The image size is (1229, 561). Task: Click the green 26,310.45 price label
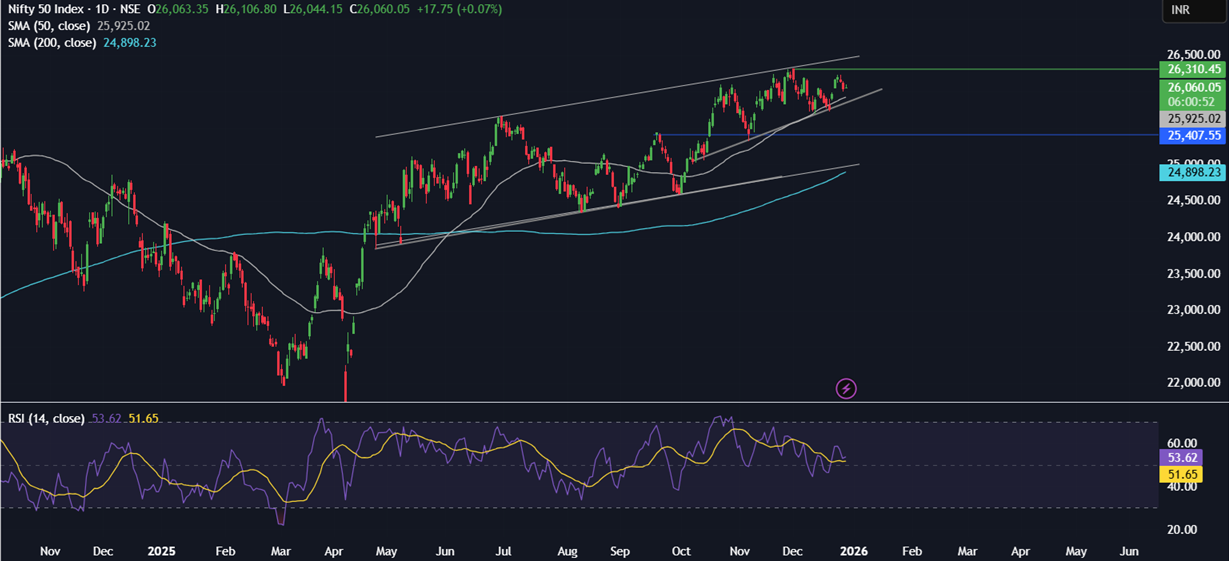[x=1189, y=69]
